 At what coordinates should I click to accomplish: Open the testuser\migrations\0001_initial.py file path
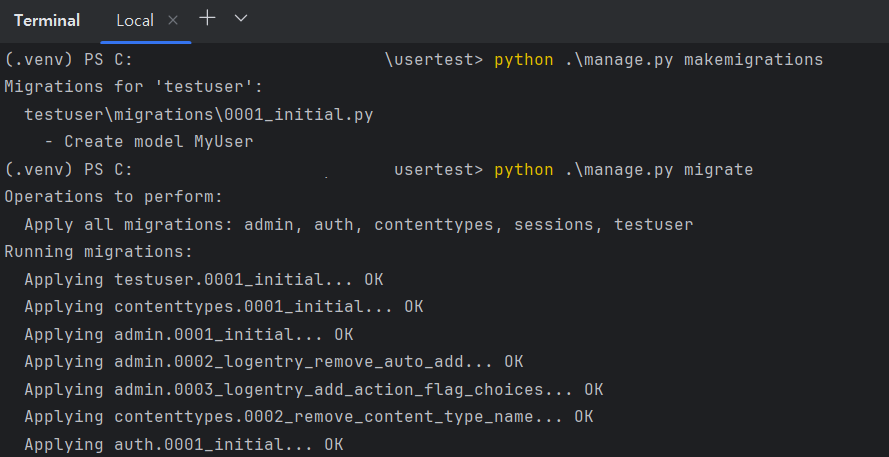(x=198, y=115)
